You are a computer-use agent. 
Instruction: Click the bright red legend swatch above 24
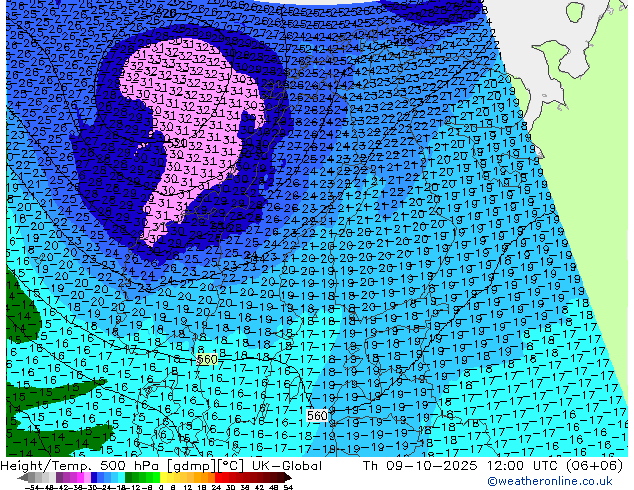pos(218,478)
